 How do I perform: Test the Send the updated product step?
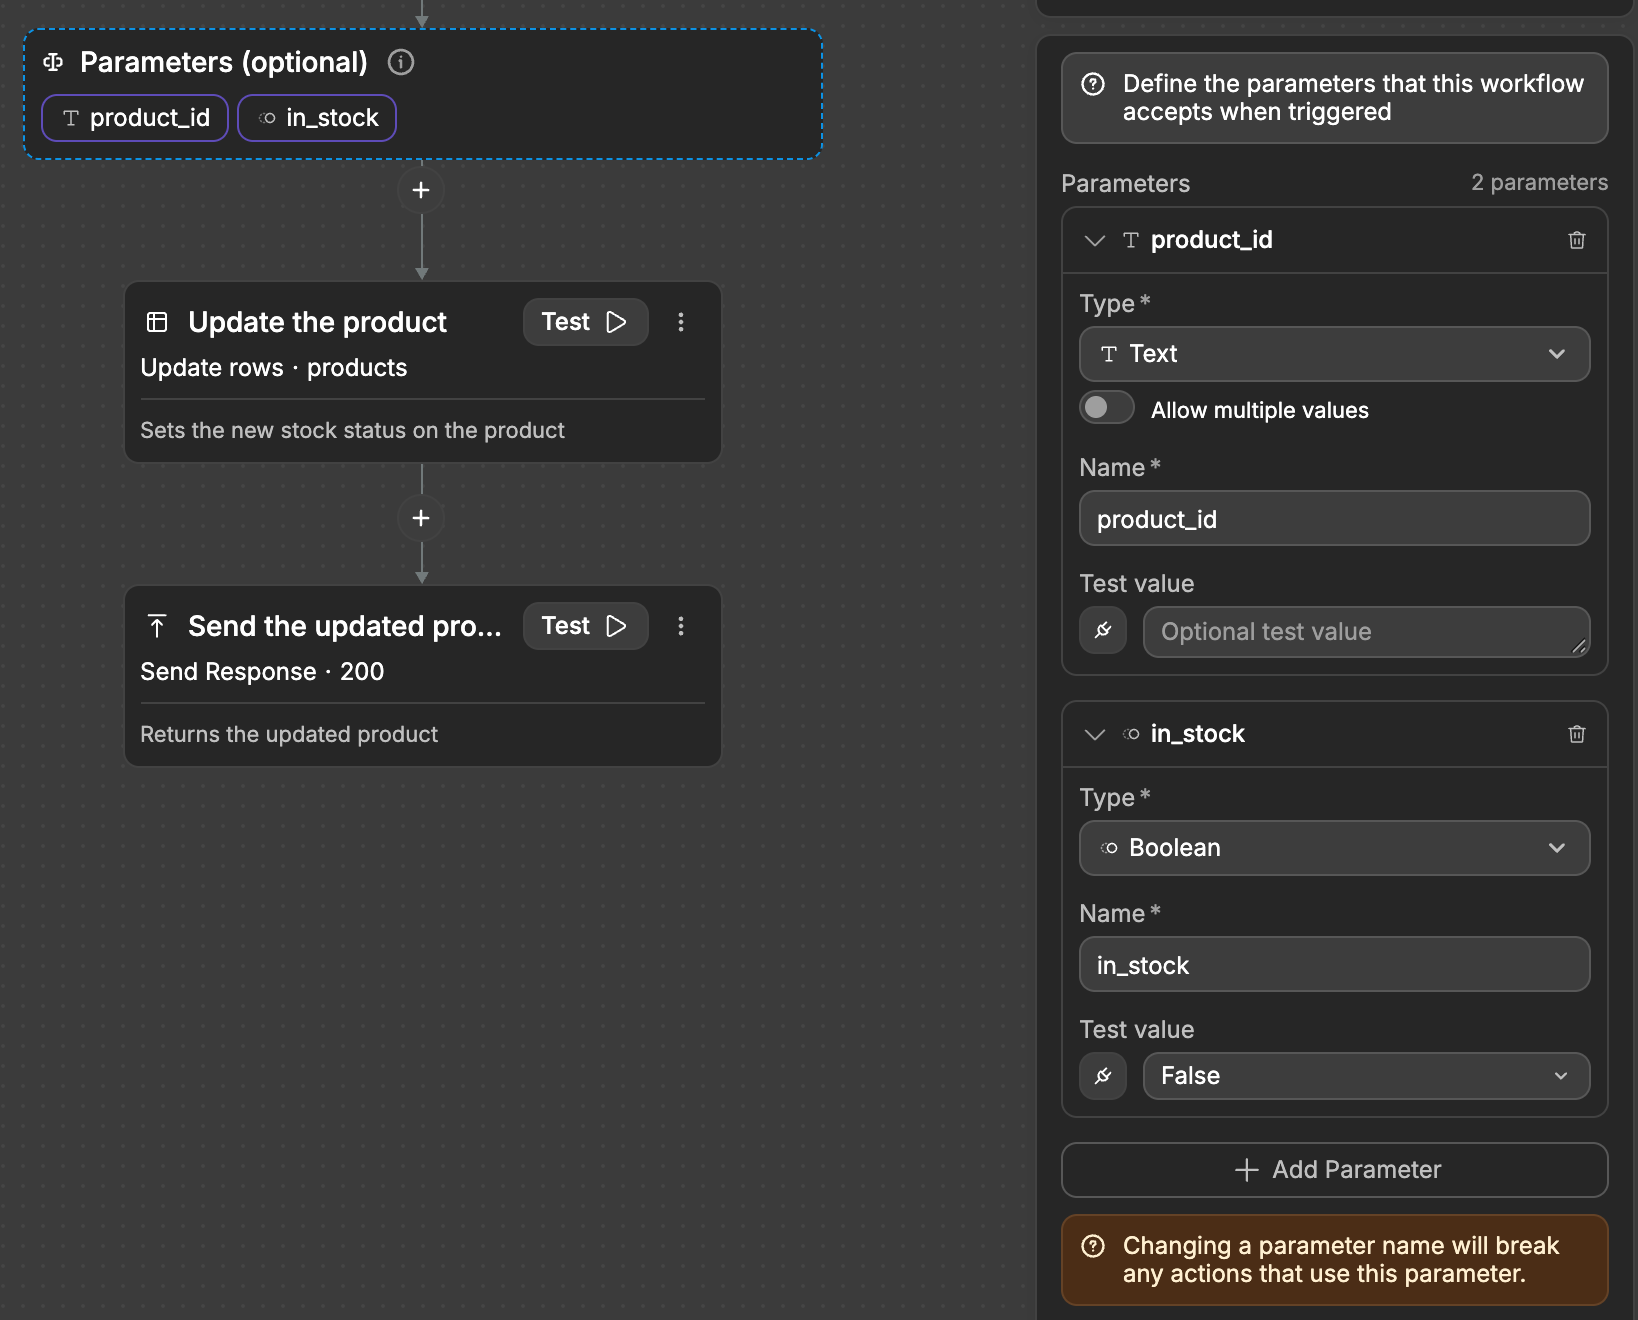585,626
